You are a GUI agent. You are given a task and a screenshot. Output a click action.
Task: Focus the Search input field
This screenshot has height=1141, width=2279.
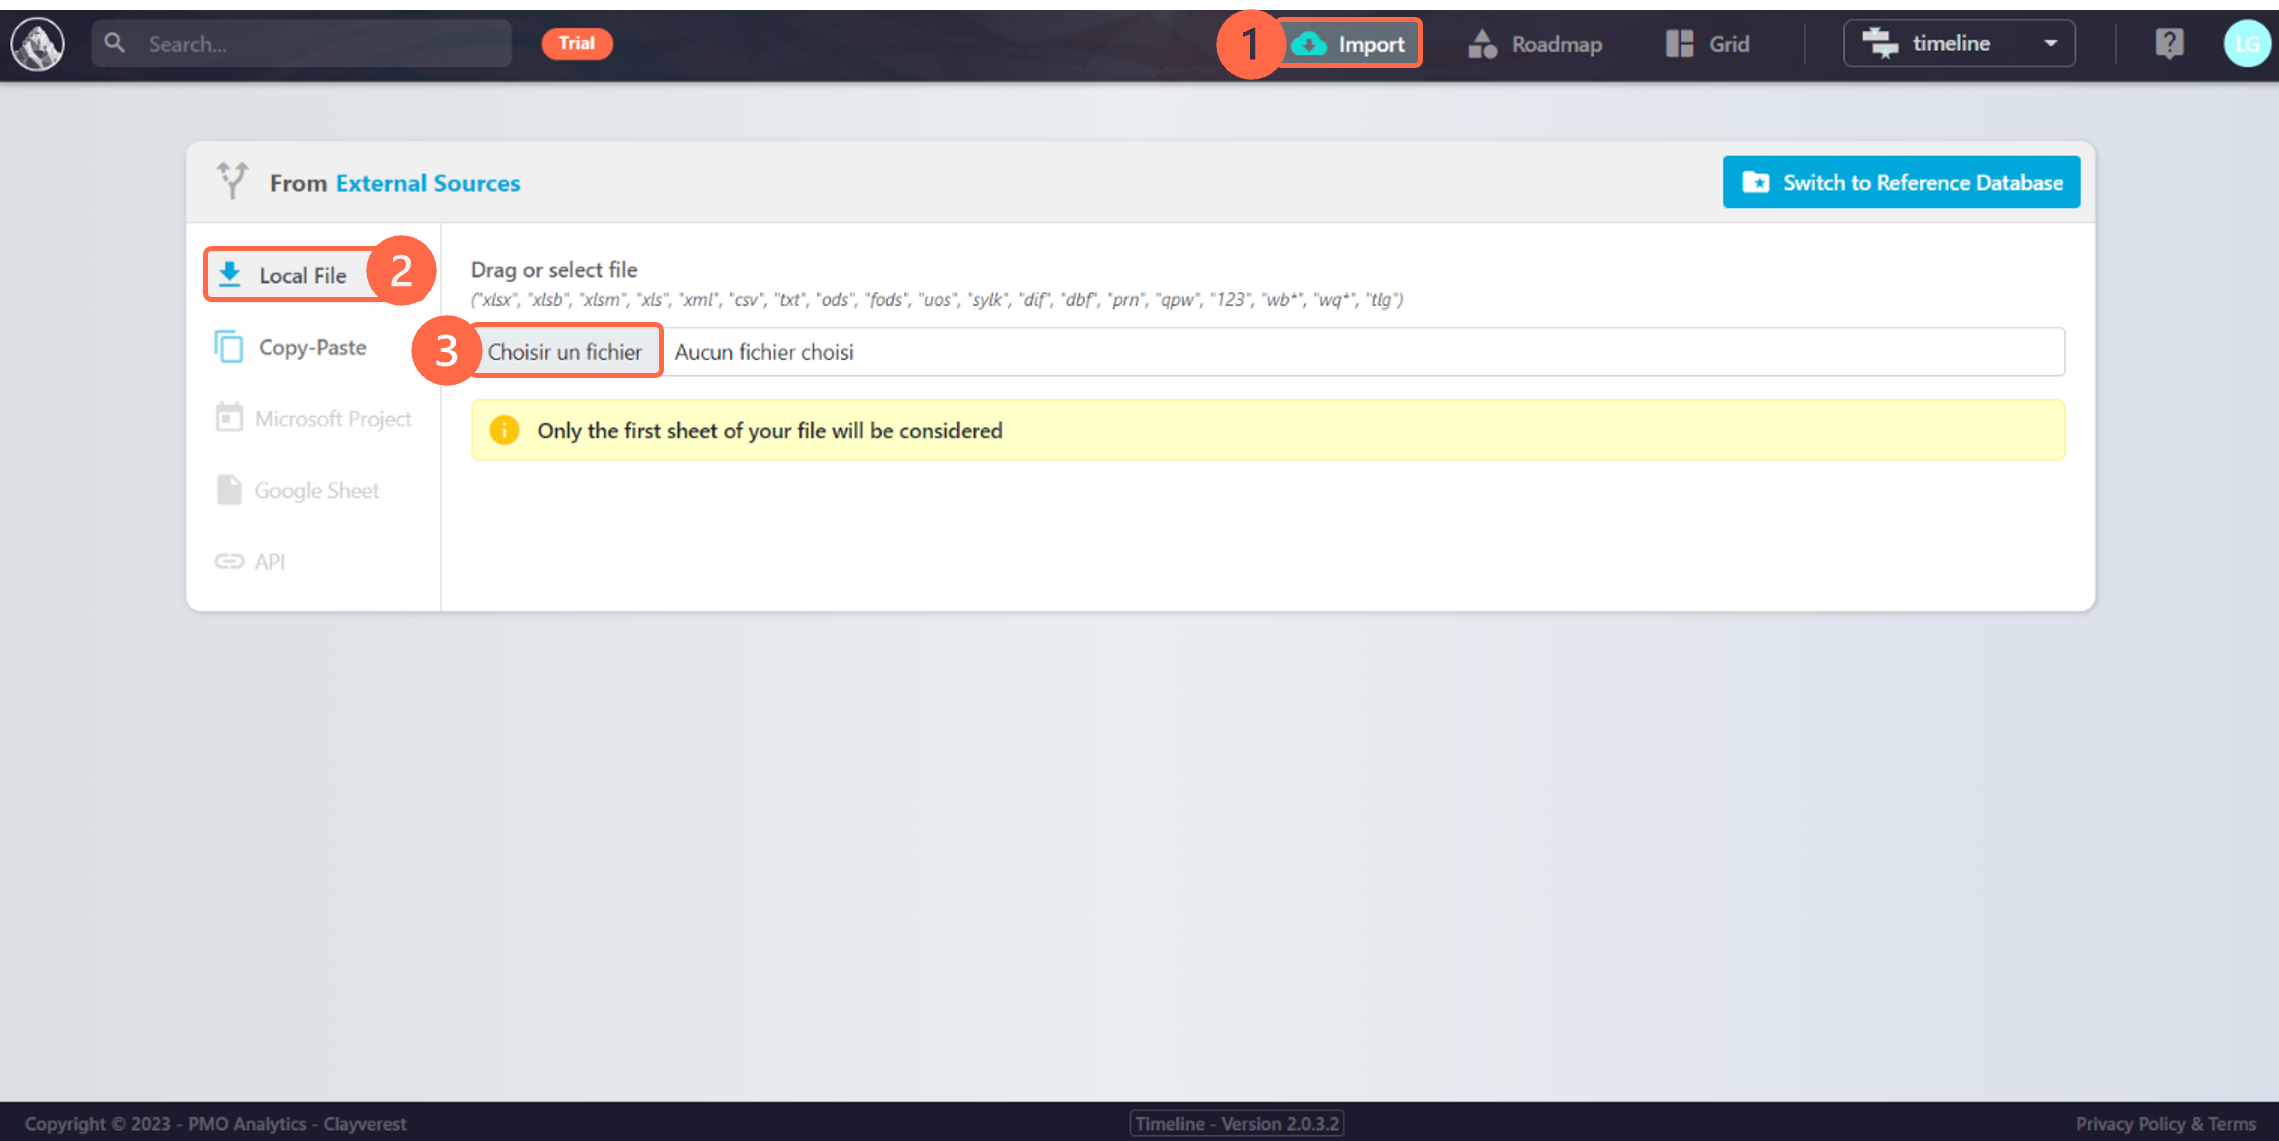click(x=302, y=44)
